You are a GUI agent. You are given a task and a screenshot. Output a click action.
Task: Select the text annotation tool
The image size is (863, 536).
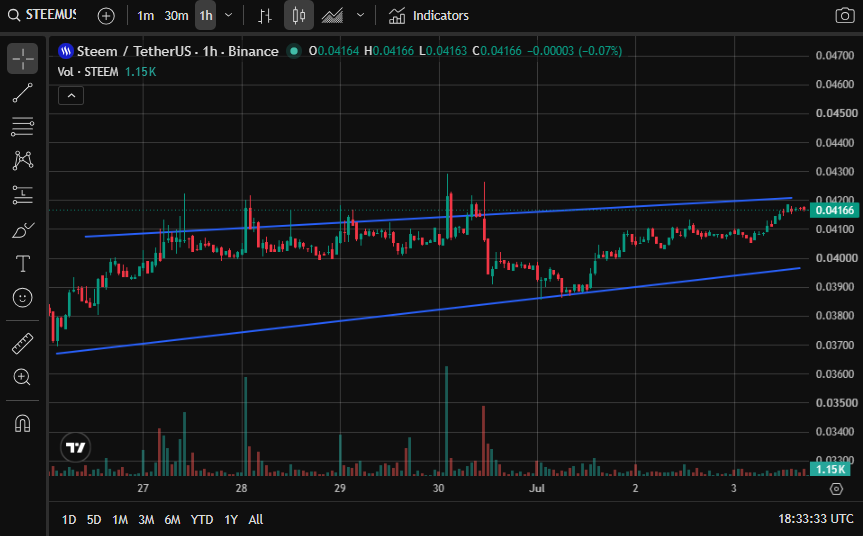(23, 264)
